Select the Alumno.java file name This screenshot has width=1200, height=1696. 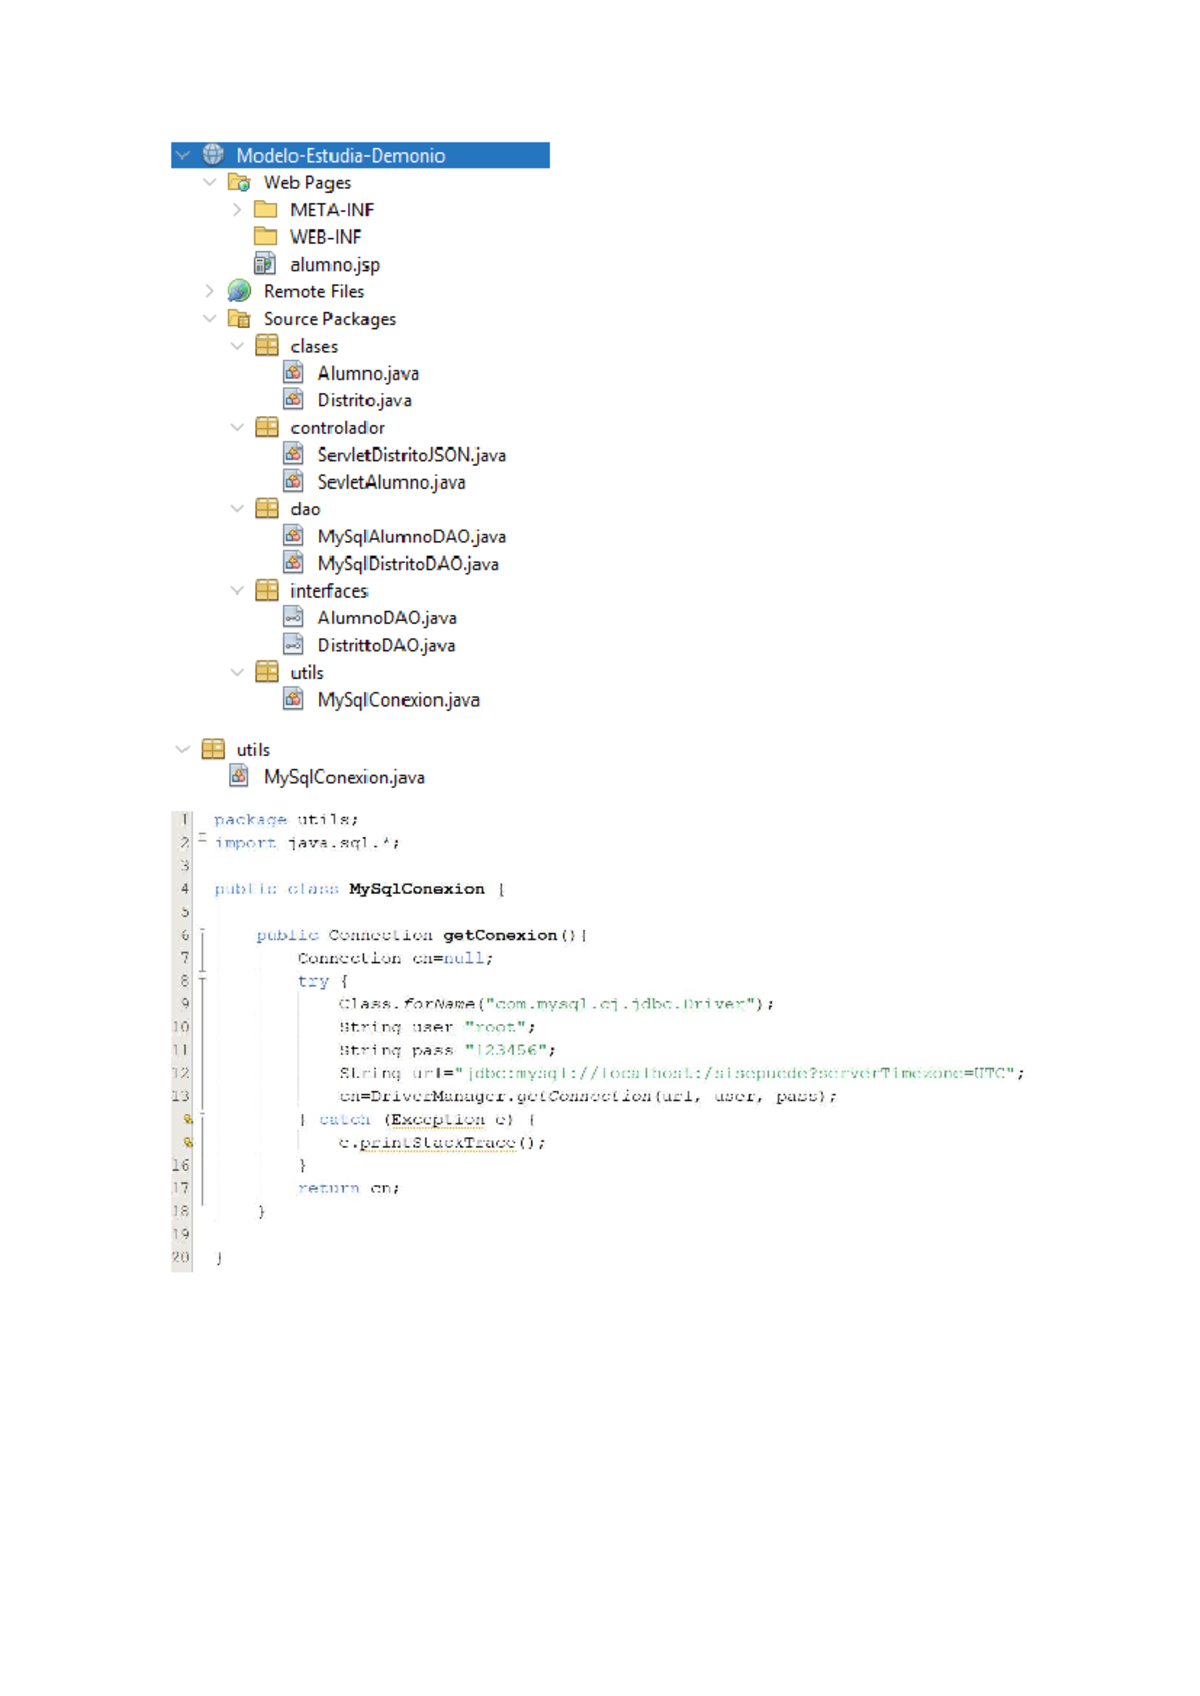pos(368,373)
